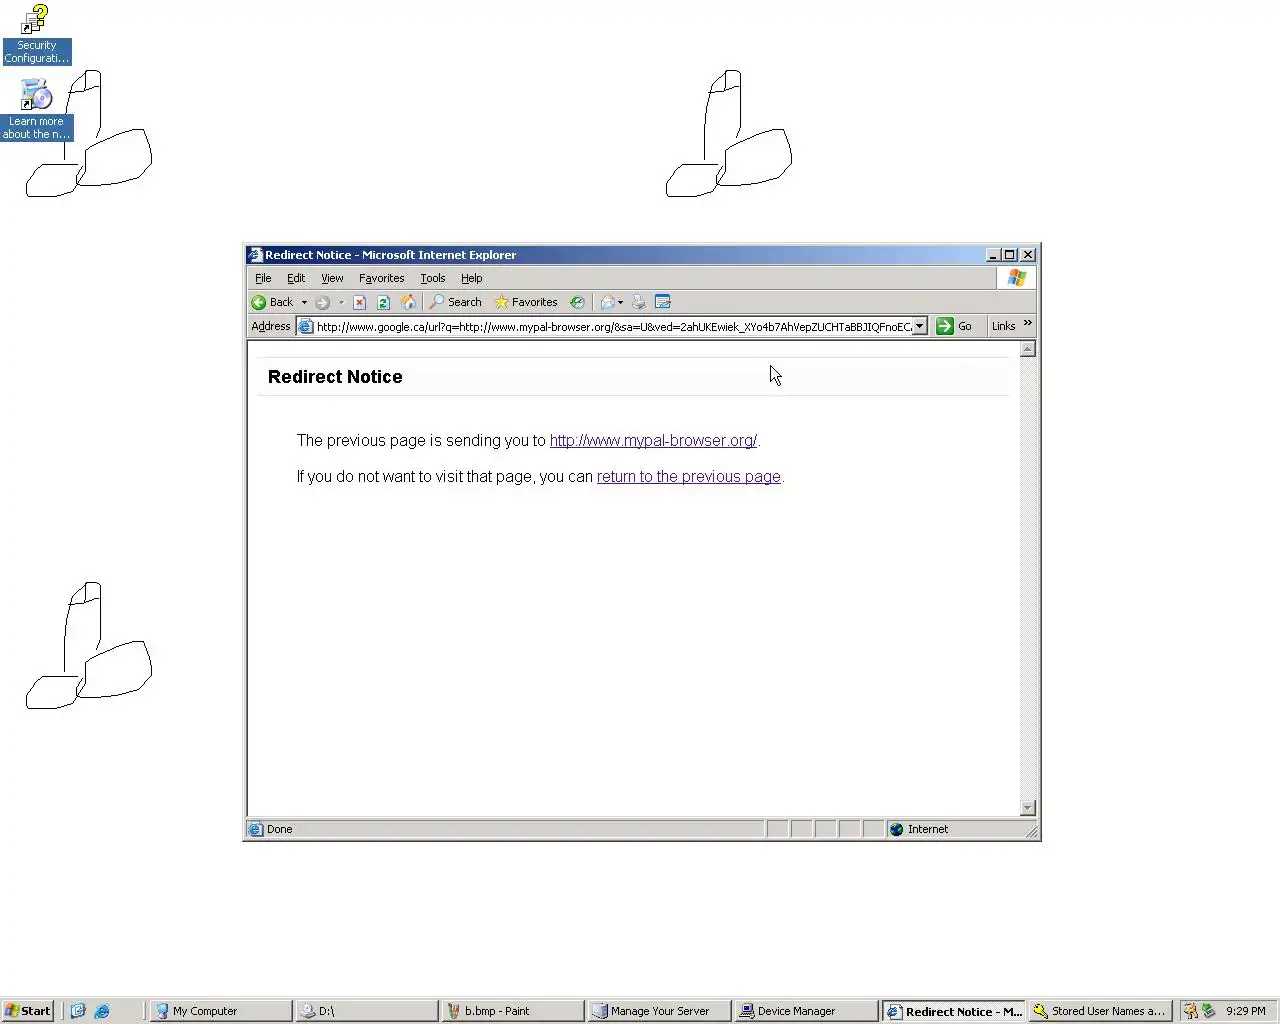Open the Search pane from the toolbar
The width and height of the screenshot is (1280, 1024).
[x=456, y=302]
